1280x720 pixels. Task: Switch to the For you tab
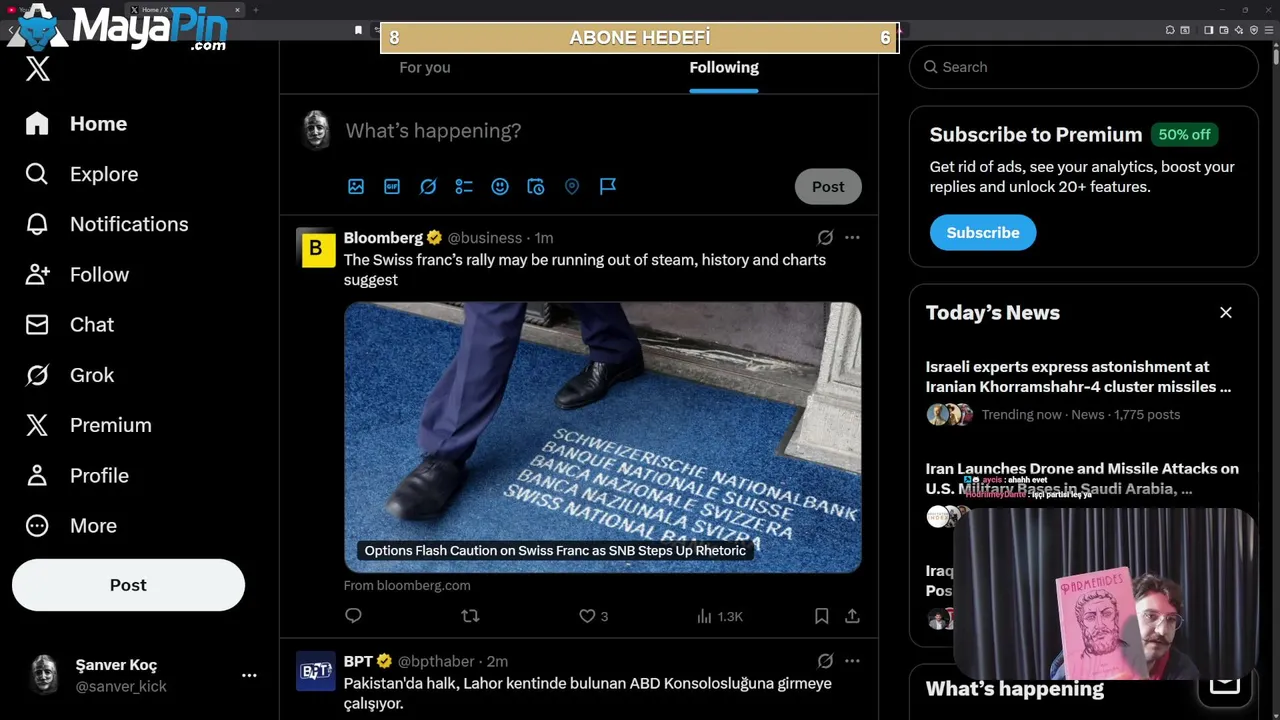click(425, 67)
